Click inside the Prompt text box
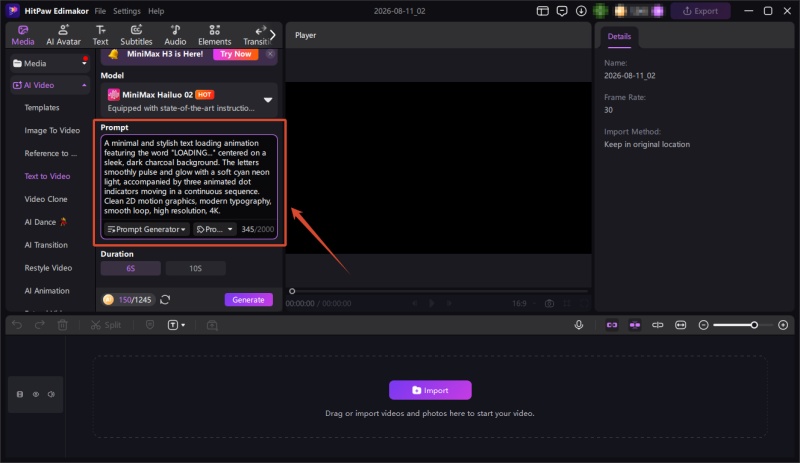This screenshot has height=463, width=800. [x=189, y=177]
